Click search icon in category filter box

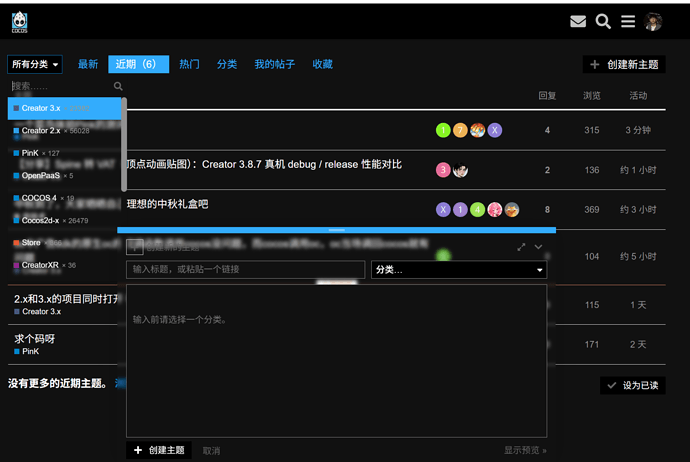click(x=118, y=86)
